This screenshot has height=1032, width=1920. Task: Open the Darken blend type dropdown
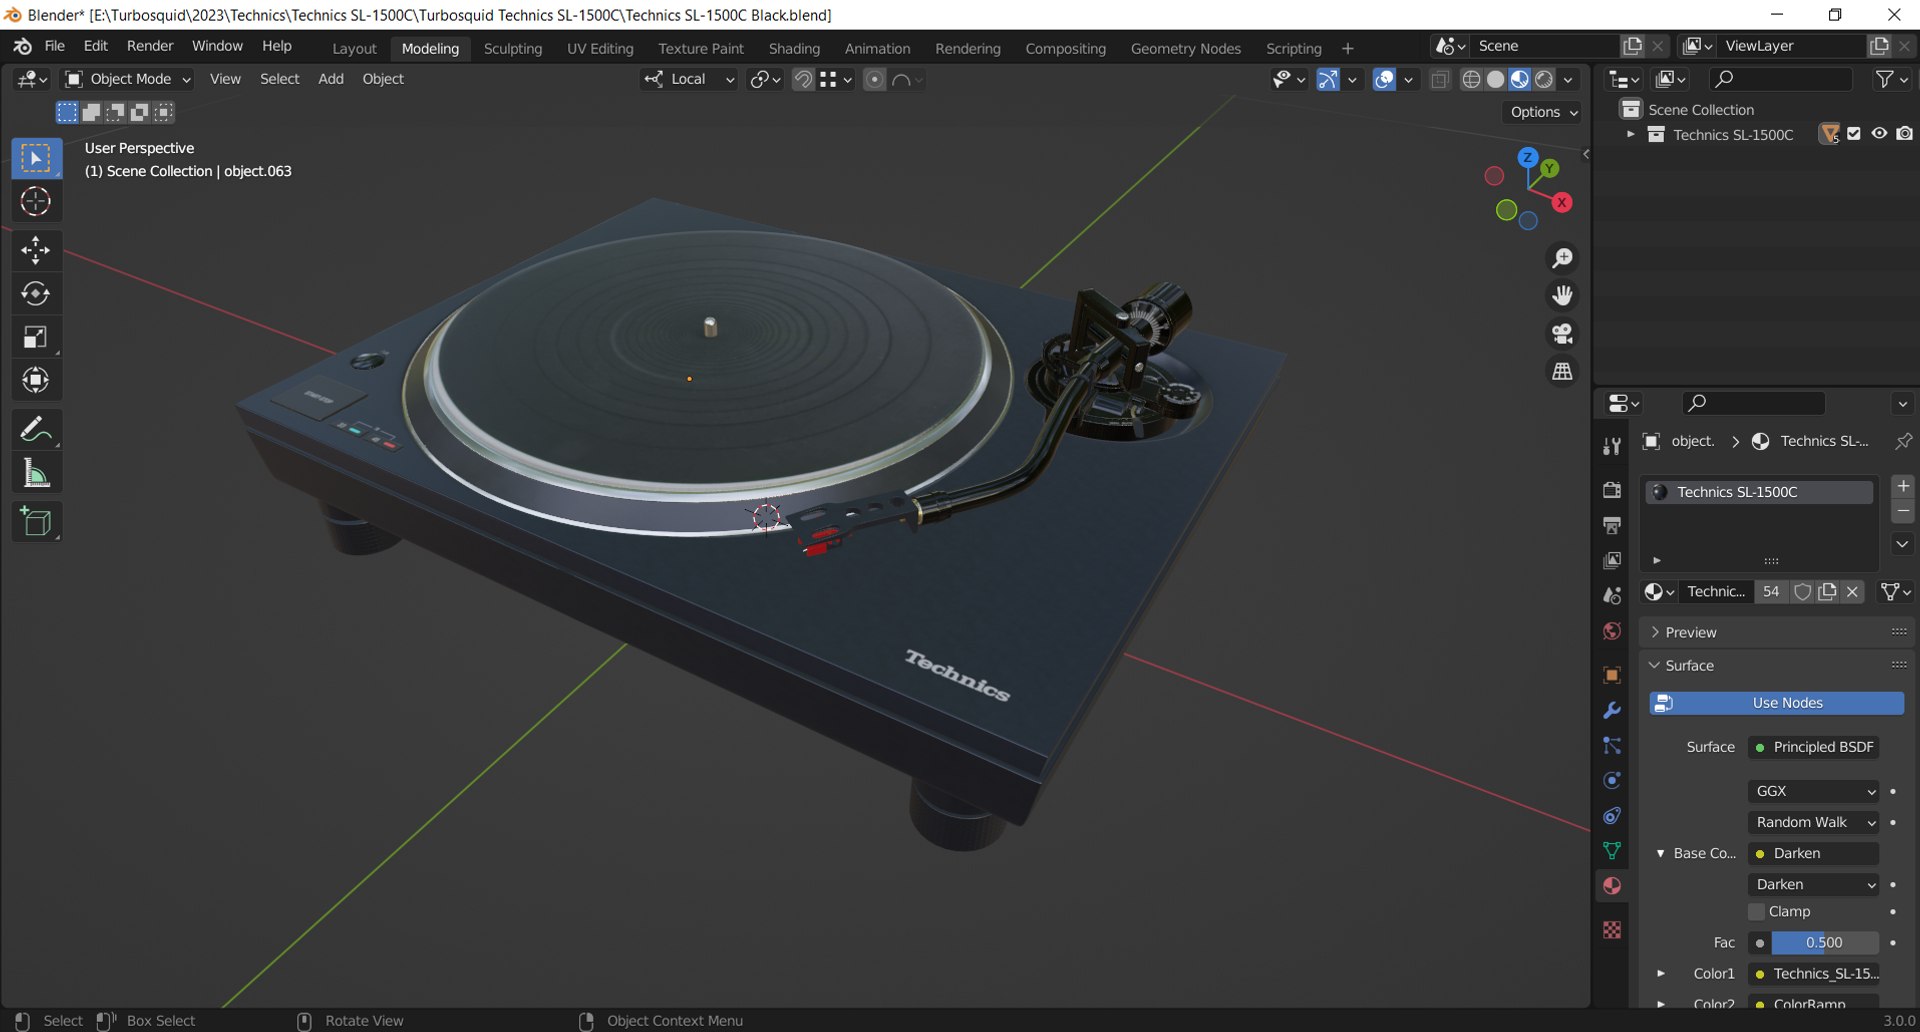[x=1813, y=884]
